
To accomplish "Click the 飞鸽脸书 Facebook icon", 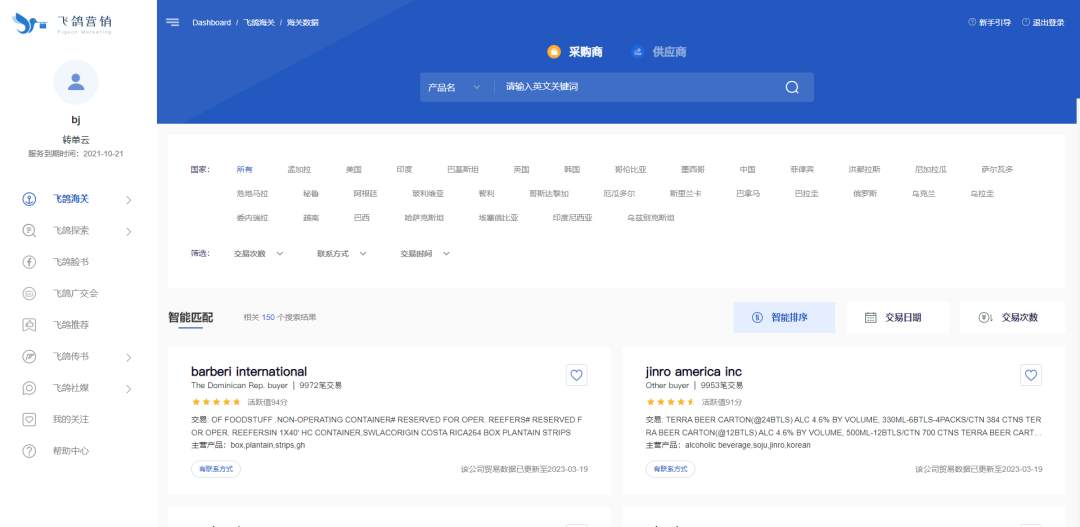I will [x=29, y=262].
